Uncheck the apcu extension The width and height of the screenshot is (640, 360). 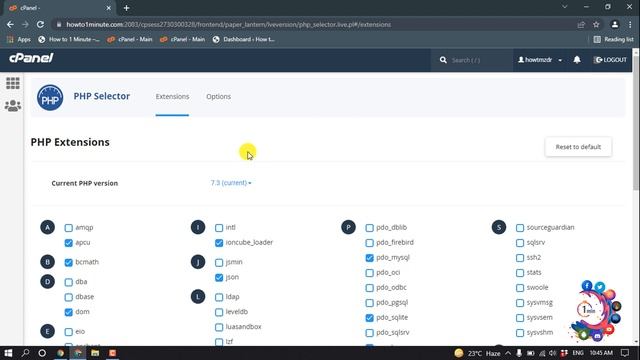69,243
